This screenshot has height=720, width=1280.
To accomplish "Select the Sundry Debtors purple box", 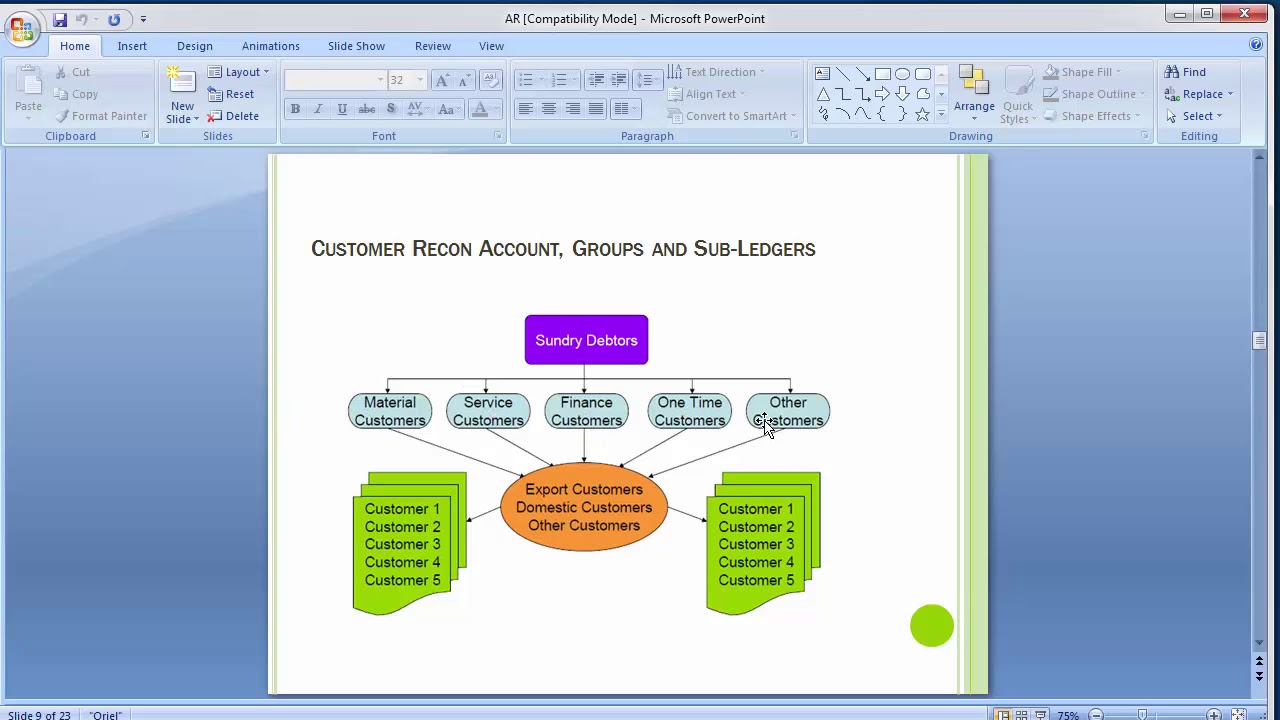I will [586, 340].
